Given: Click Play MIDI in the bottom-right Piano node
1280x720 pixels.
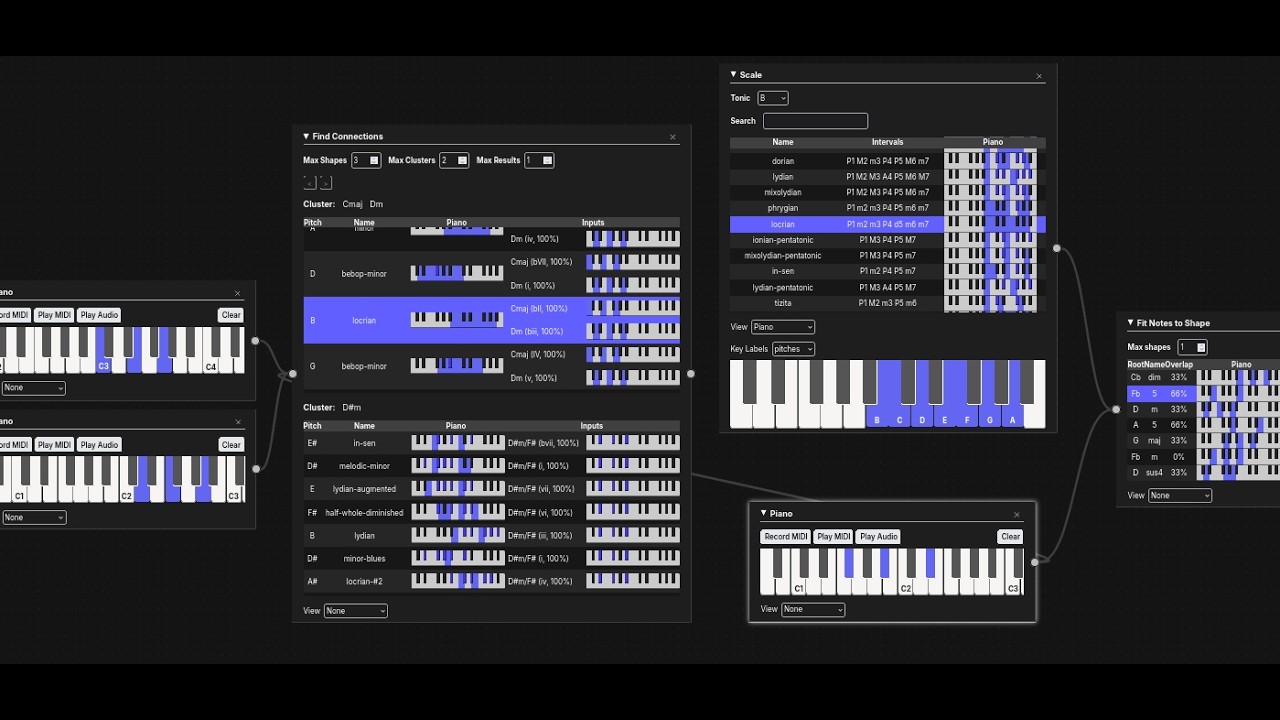Looking at the screenshot, I should pyautogui.click(x=834, y=537).
